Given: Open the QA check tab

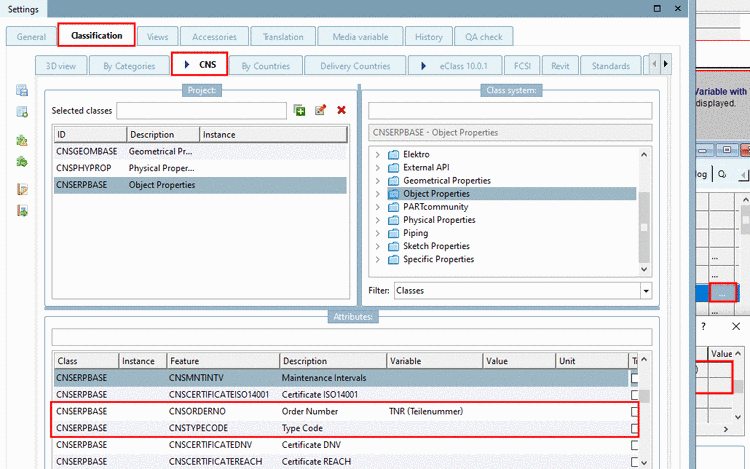Looking at the screenshot, I should point(484,37).
